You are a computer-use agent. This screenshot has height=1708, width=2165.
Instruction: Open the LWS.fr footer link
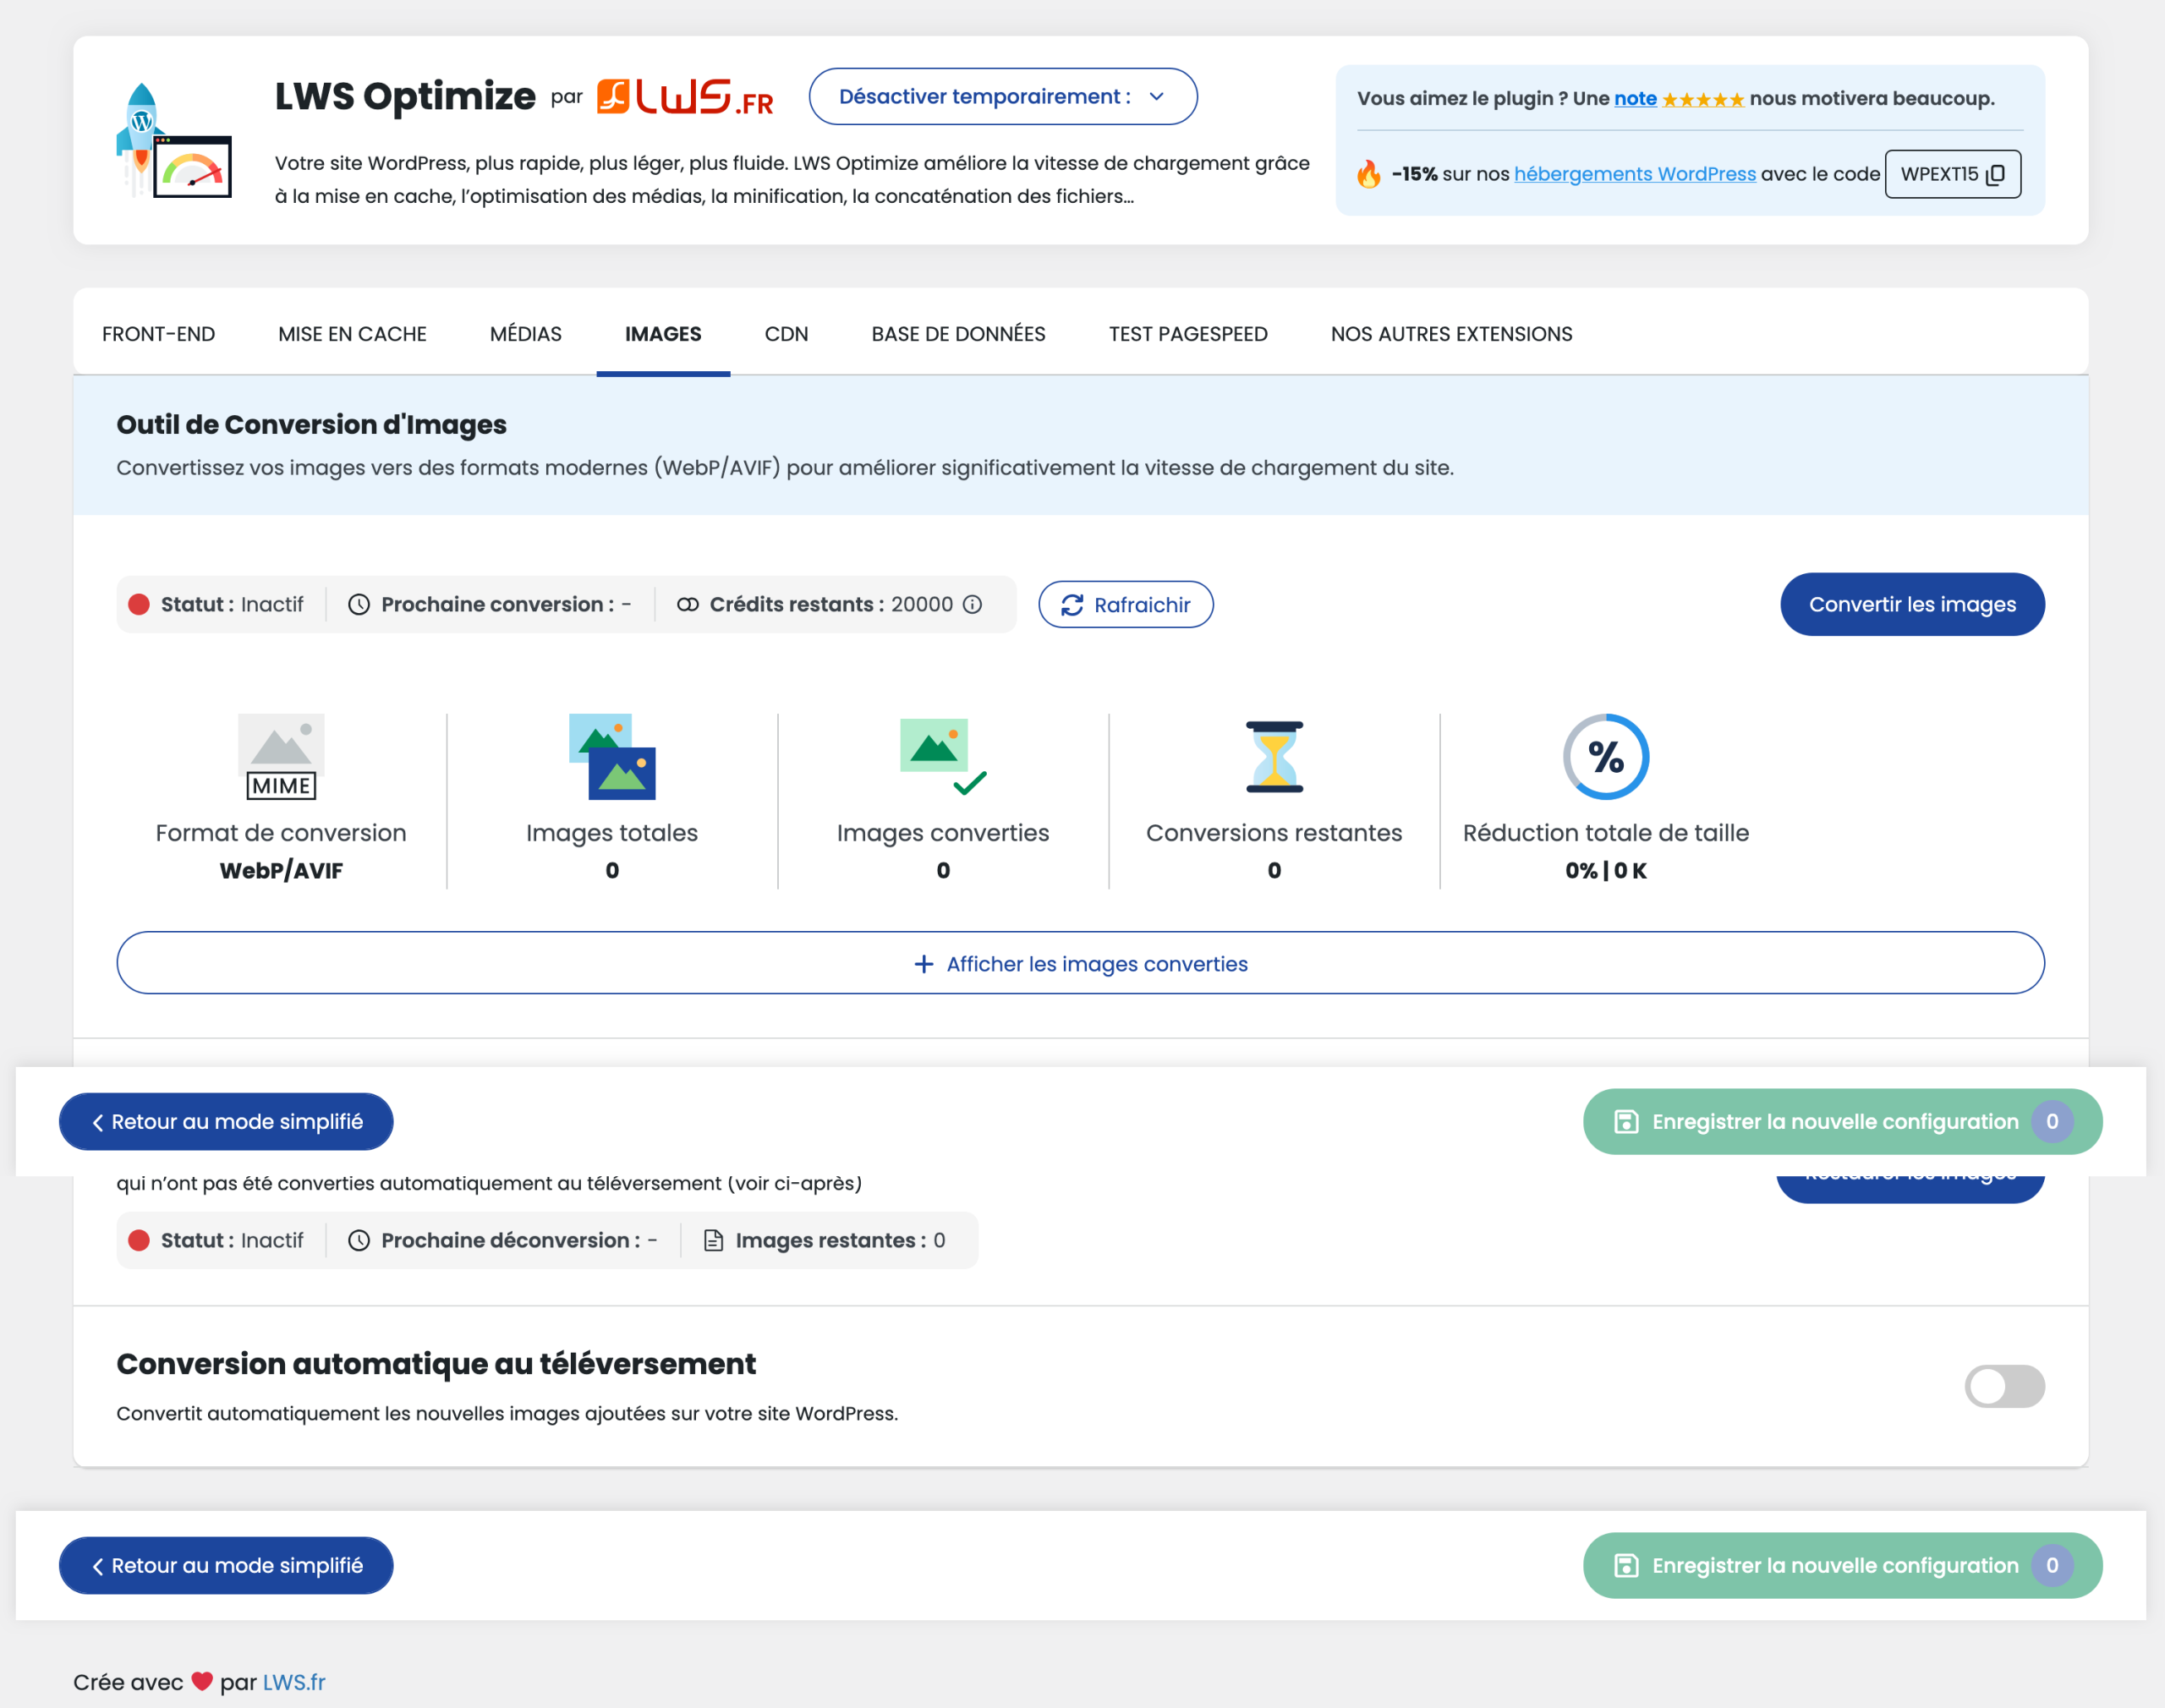coord(294,1682)
